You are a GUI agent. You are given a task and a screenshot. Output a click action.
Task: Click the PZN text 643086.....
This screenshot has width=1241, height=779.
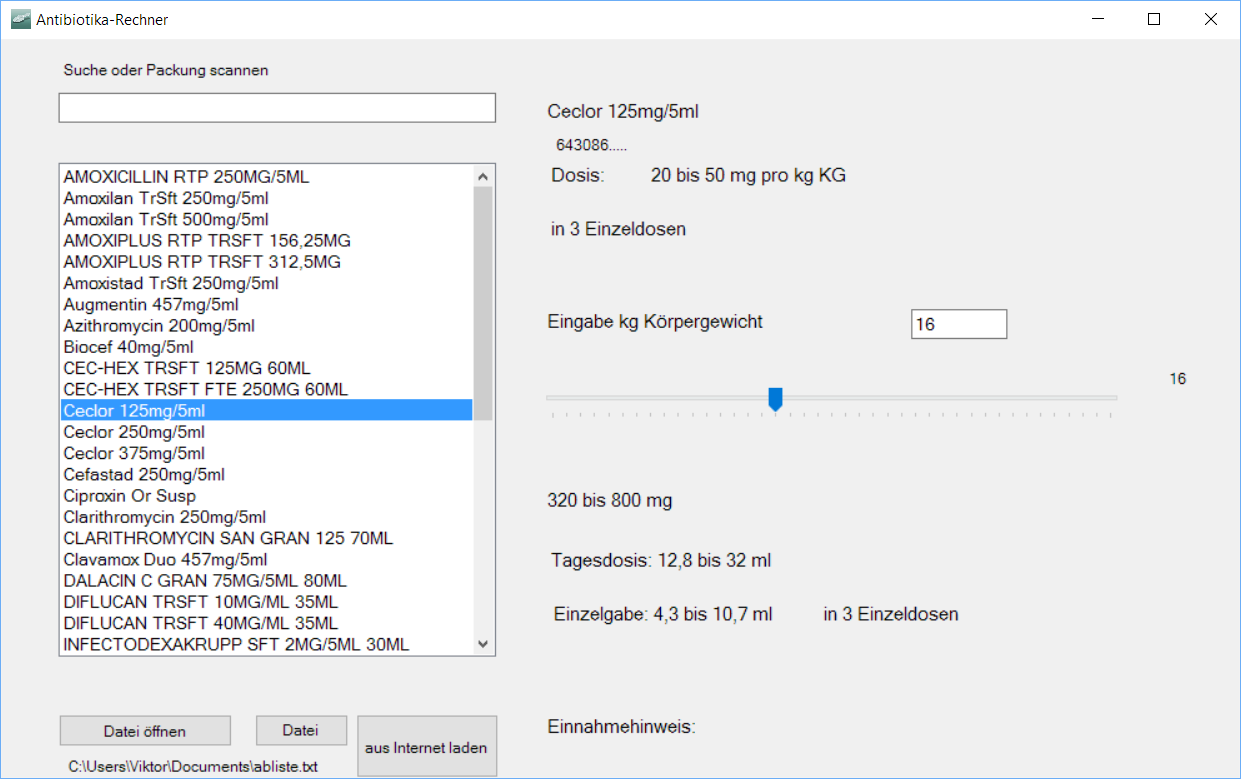click(592, 146)
